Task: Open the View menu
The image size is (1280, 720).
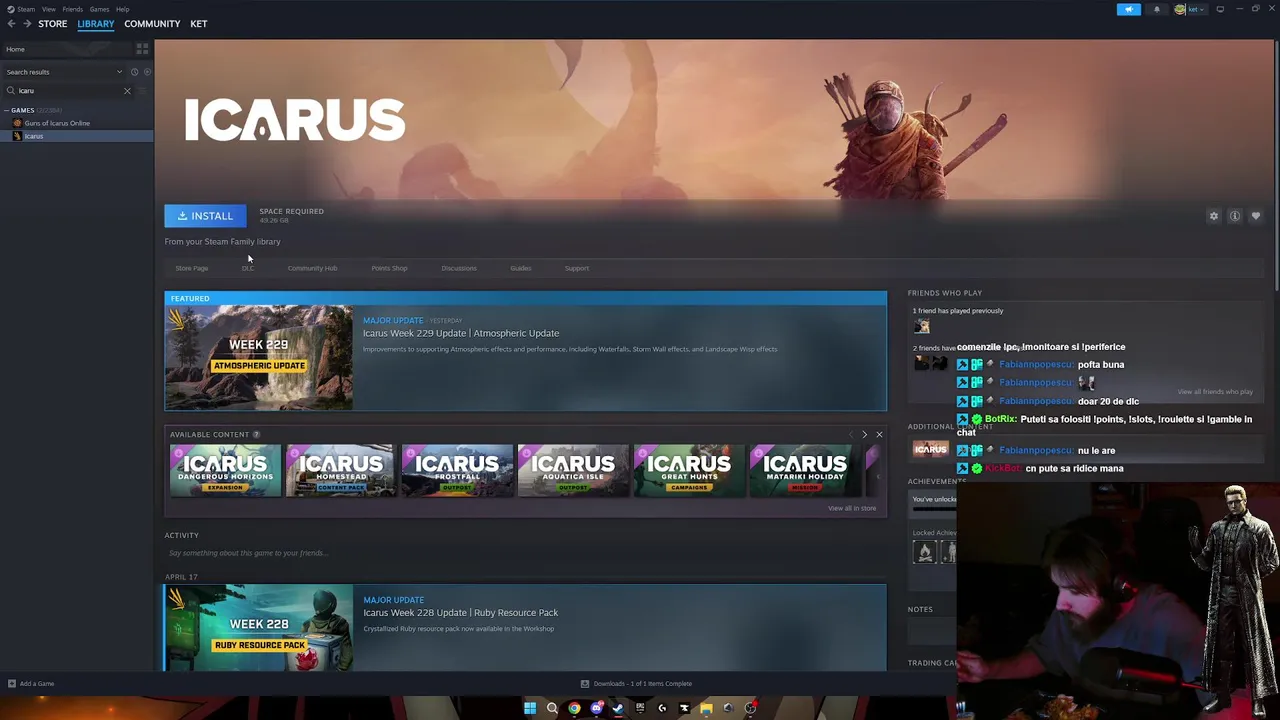Action: (48, 9)
